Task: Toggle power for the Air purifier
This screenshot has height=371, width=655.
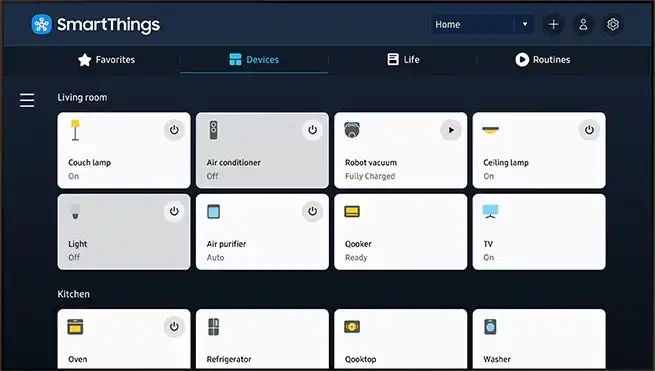Action: point(312,211)
